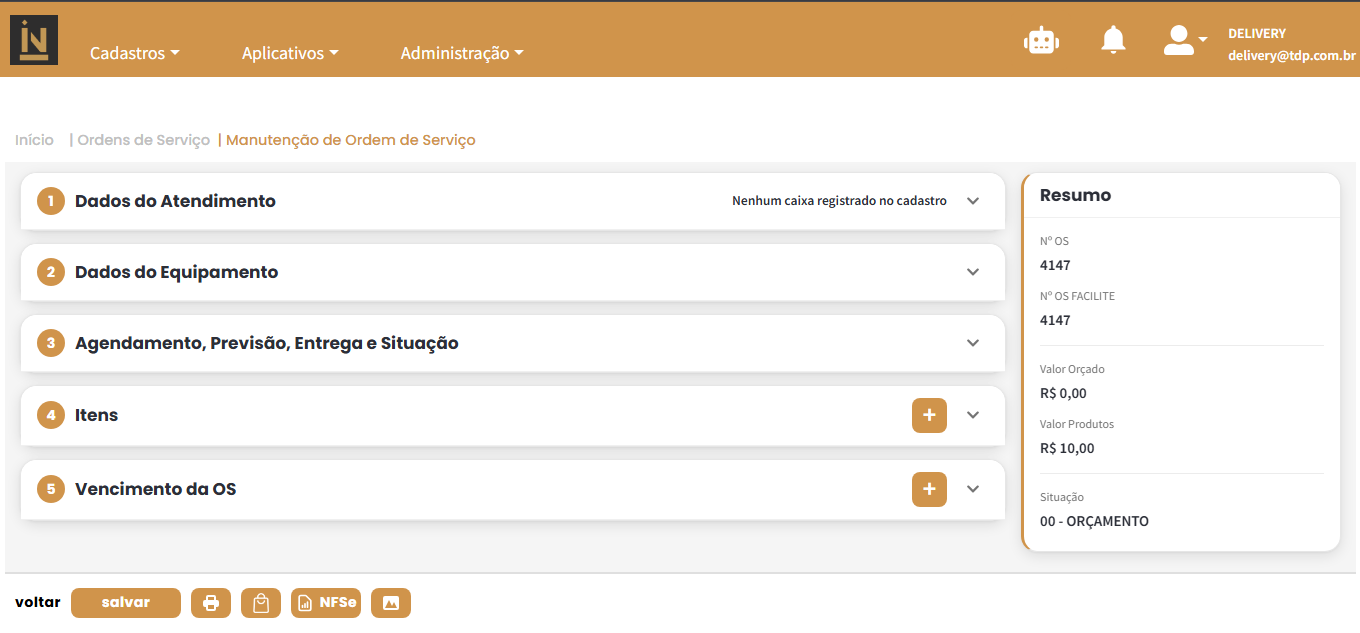Expand the Dados do Atendimento chevron
This screenshot has height=633, width=1360.
973,201
